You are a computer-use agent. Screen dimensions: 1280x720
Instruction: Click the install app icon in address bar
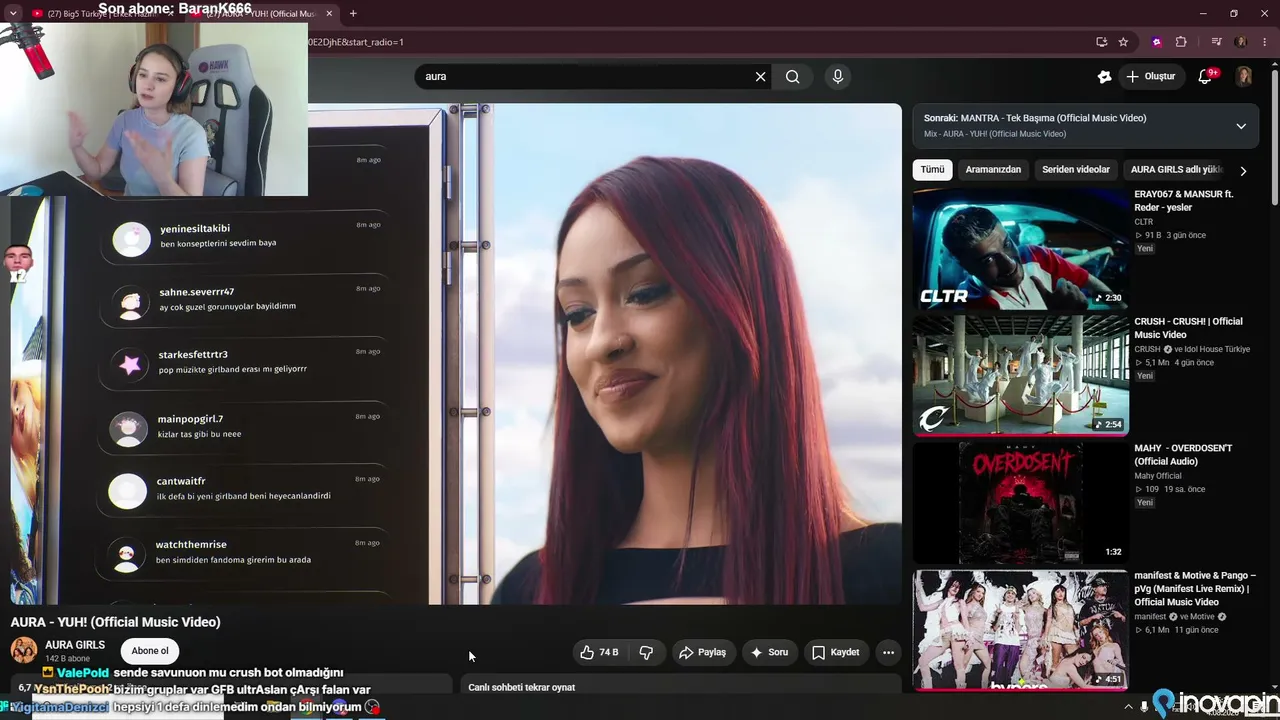tap(1102, 42)
